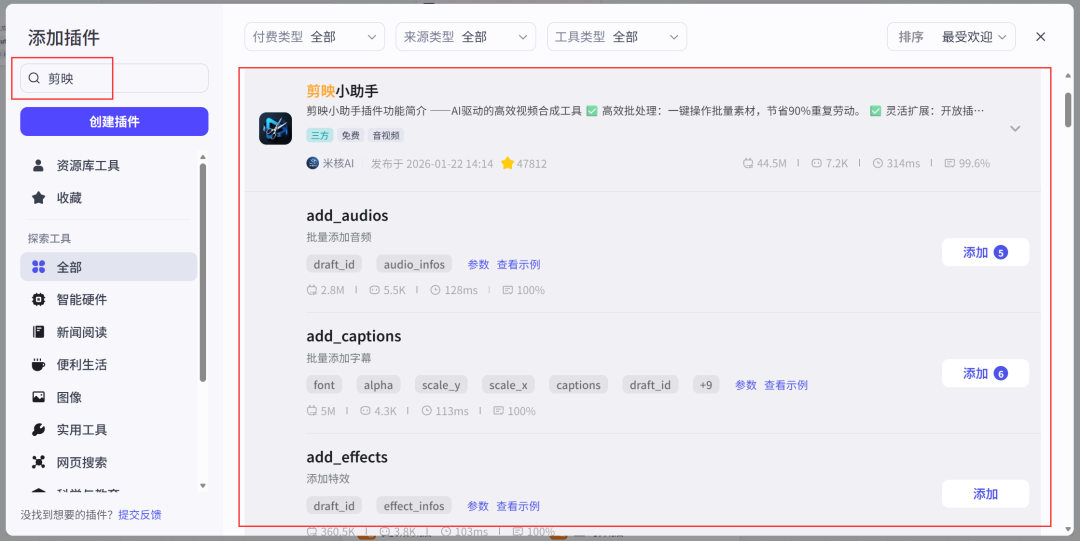Screen dimensions: 1080x541
Task: Open 查看示例 link for add_captions
Action: point(786,385)
